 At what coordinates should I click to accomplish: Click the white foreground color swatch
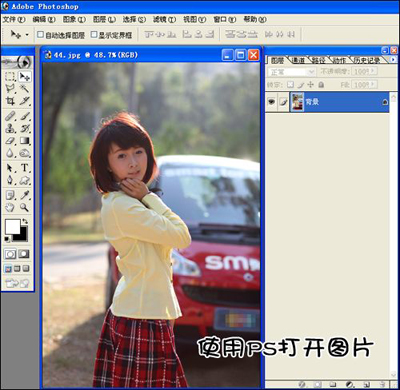[11, 227]
